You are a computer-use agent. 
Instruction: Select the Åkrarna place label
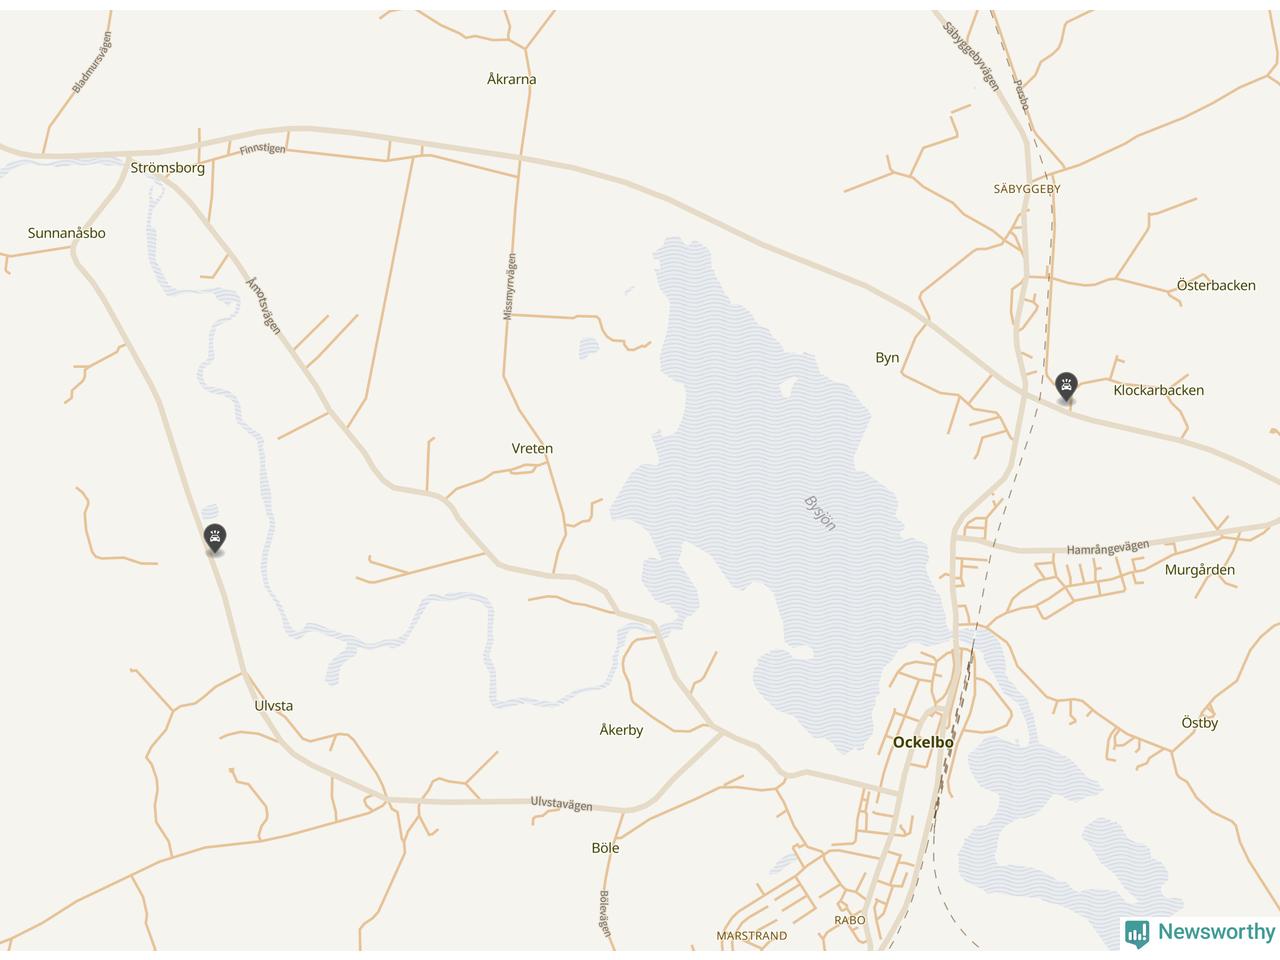511,79
